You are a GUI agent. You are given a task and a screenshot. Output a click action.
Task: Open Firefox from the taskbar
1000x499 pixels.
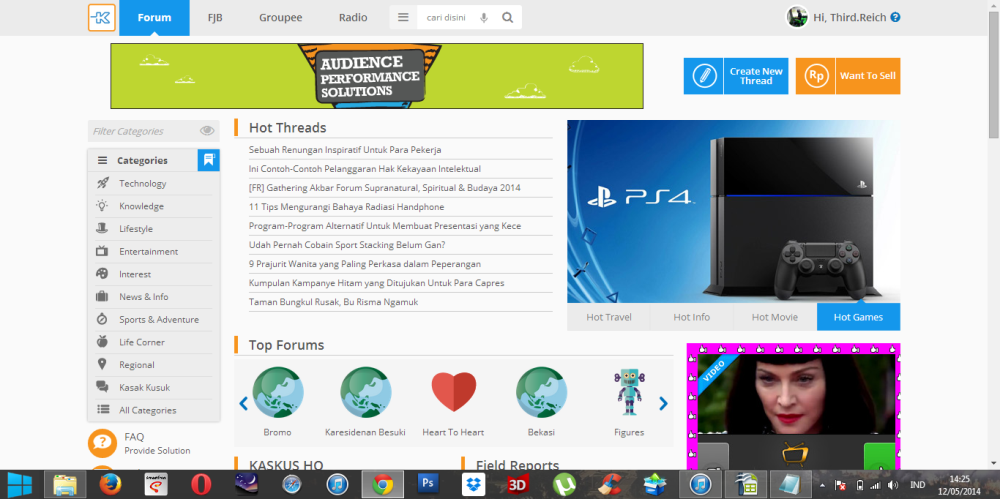pos(110,485)
